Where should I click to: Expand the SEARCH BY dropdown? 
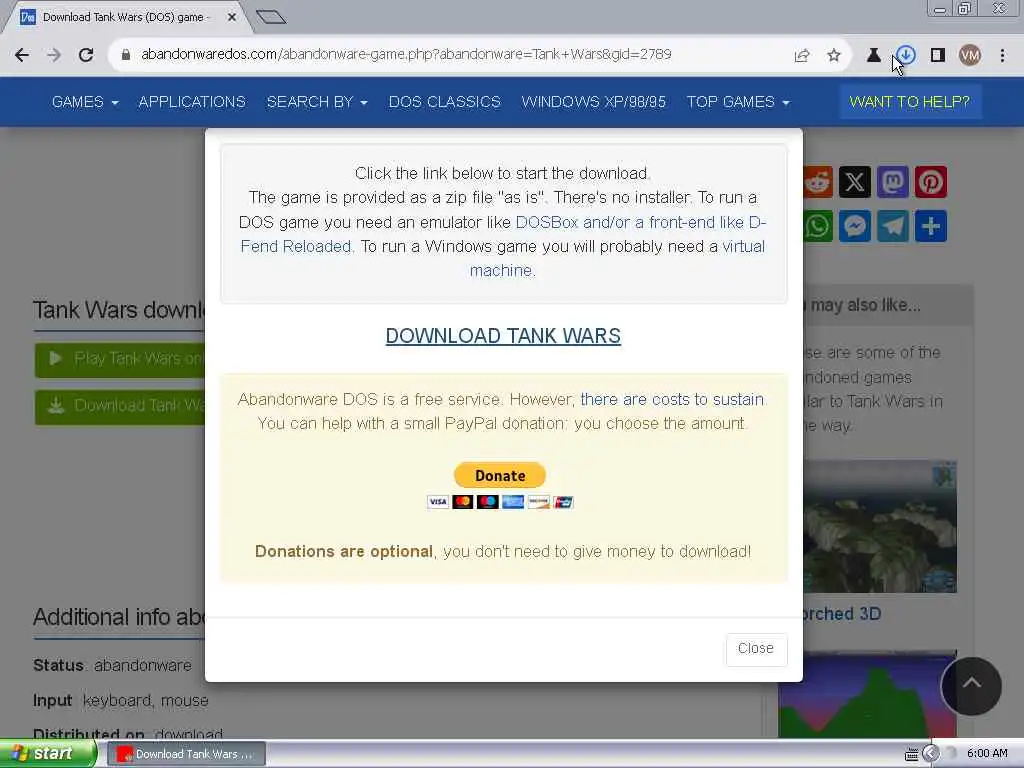(317, 102)
